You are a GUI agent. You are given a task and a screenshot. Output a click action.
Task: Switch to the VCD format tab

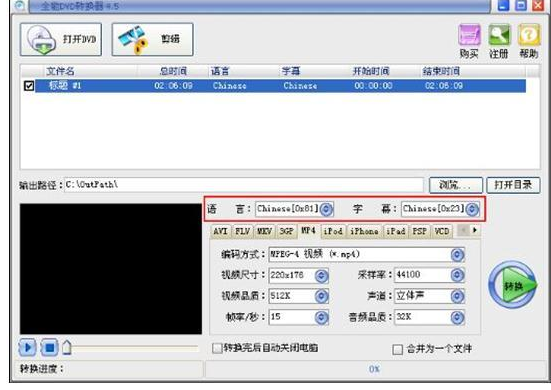pos(442,231)
